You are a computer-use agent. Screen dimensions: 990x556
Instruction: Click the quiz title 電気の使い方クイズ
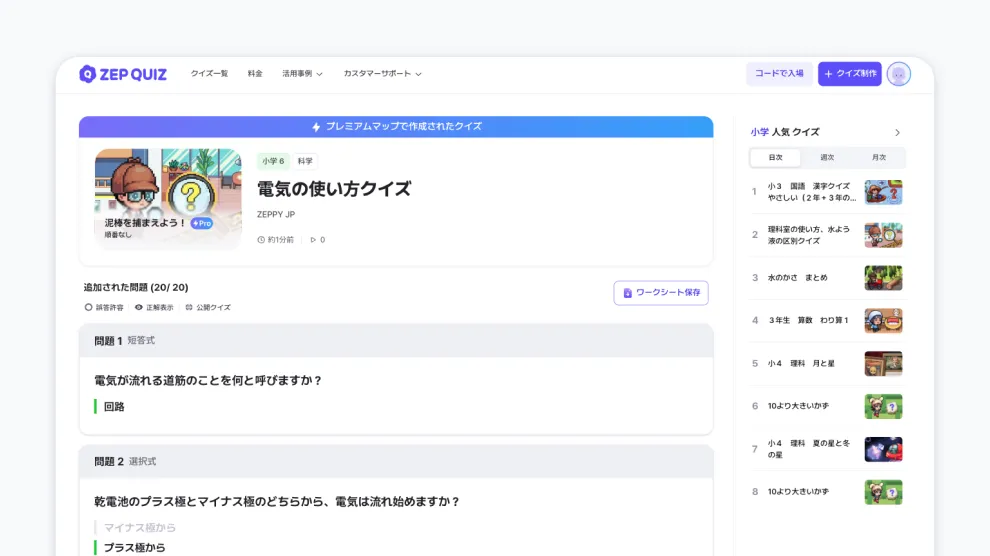point(334,189)
